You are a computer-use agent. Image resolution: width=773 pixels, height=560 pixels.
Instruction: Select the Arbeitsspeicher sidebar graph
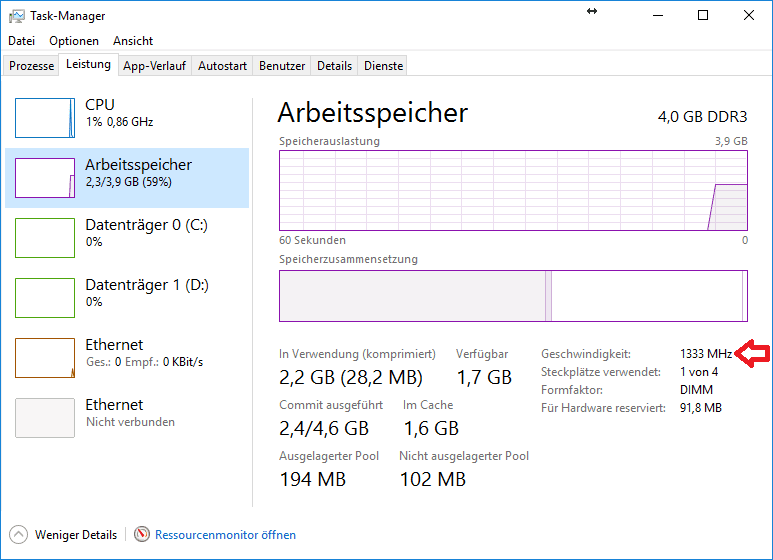pos(45,178)
